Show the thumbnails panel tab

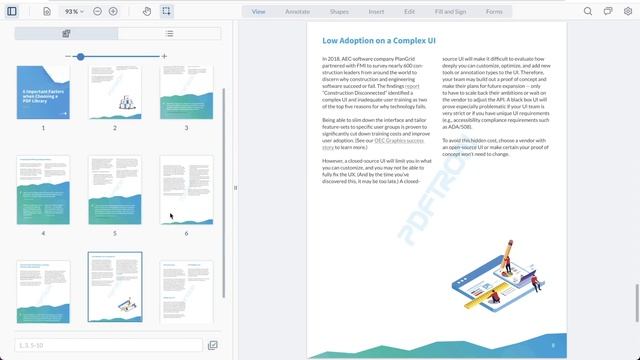tap(66, 33)
